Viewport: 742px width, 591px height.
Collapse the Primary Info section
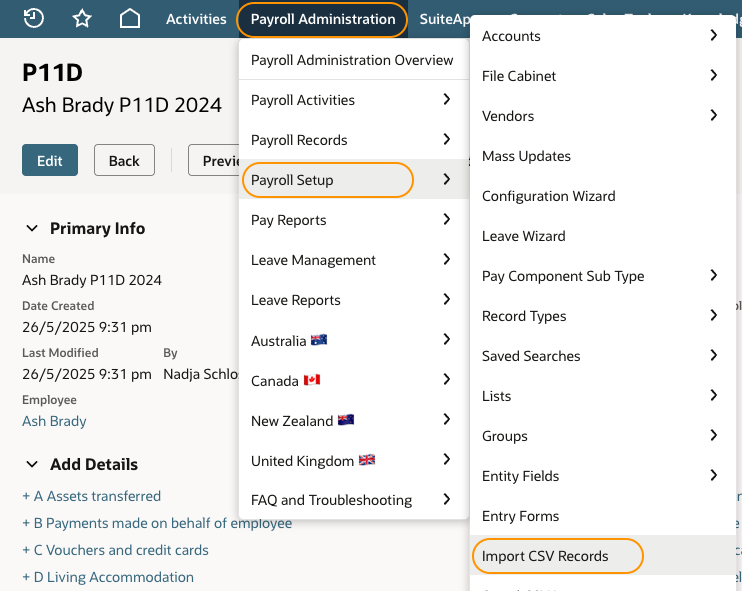32,229
